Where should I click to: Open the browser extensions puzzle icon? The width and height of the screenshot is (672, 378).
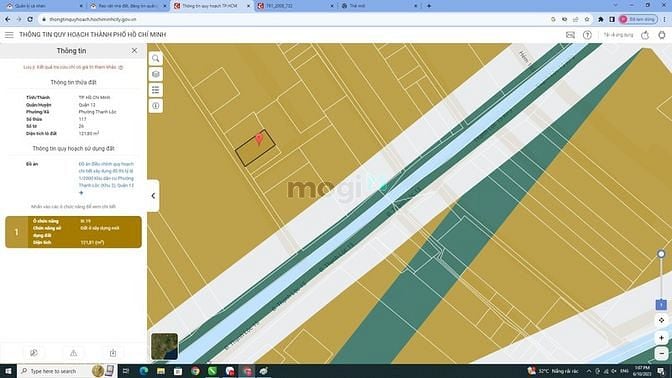click(601, 19)
